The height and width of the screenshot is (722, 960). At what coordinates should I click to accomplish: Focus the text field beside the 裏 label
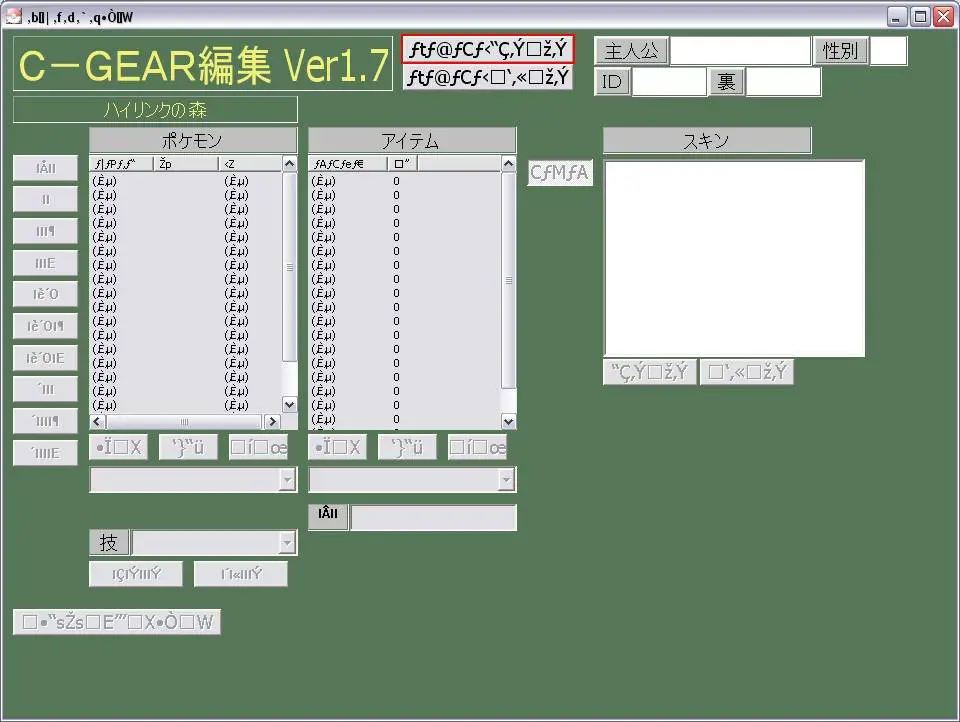click(x=783, y=81)
